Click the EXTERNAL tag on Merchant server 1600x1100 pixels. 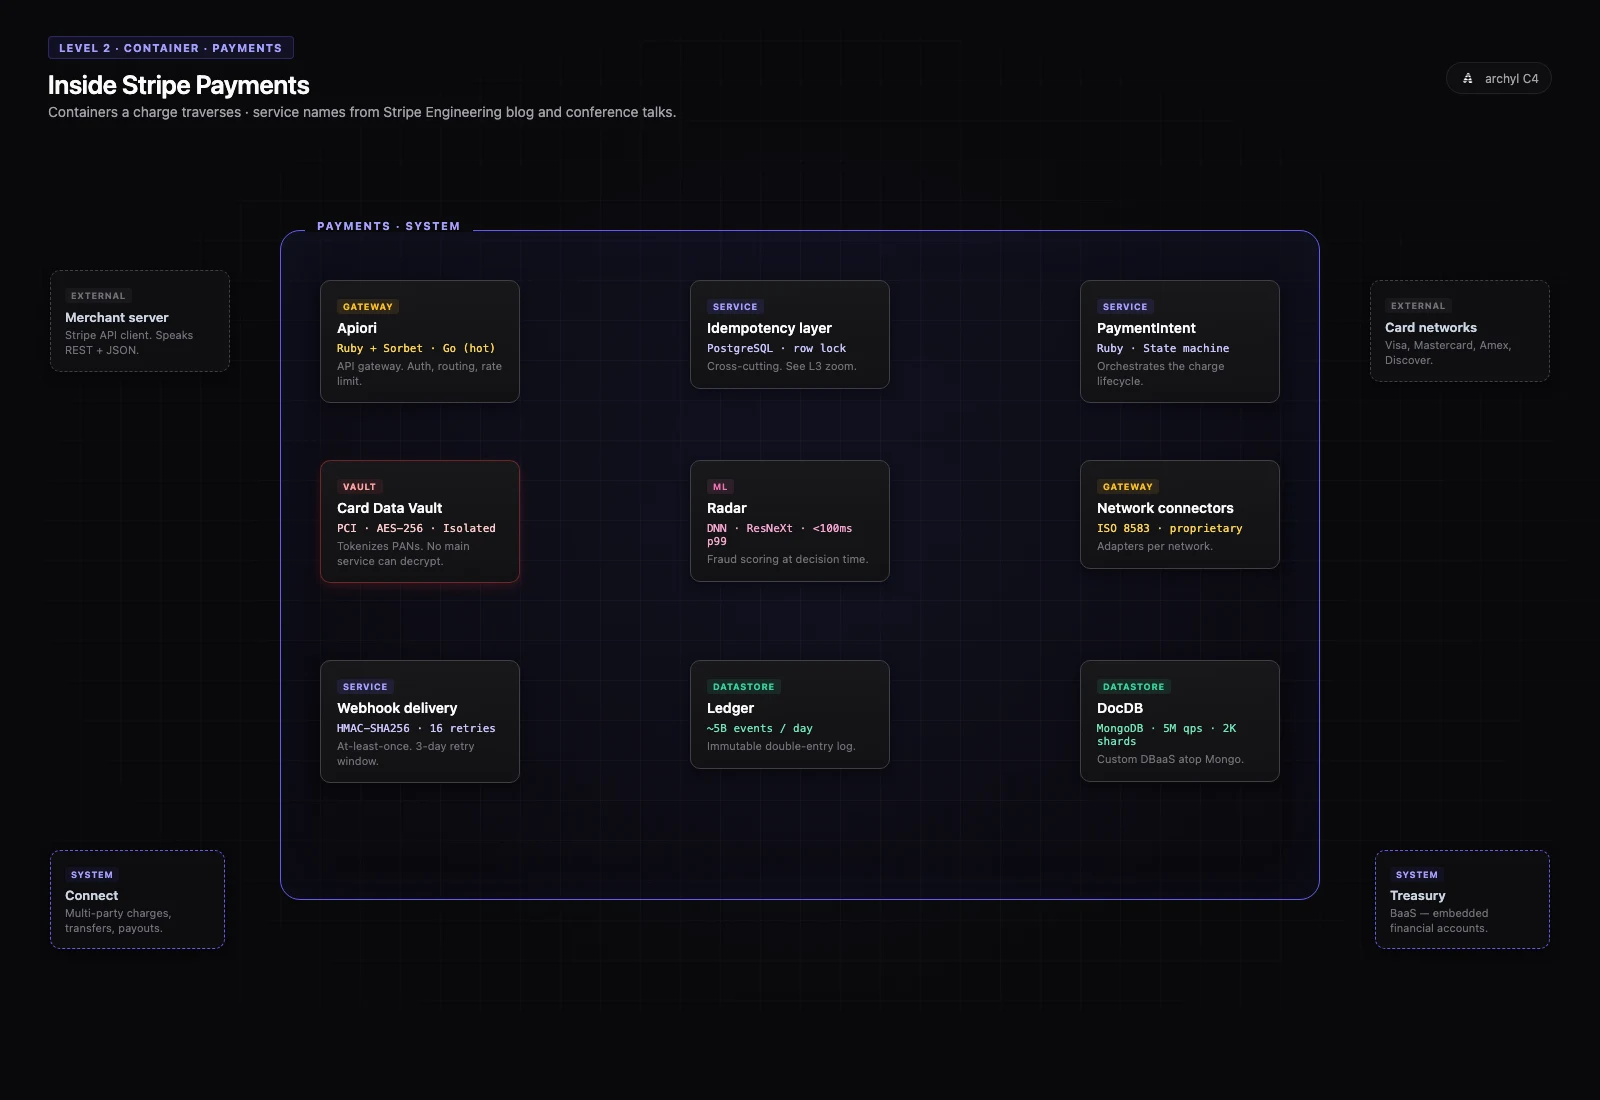point(98,296)
